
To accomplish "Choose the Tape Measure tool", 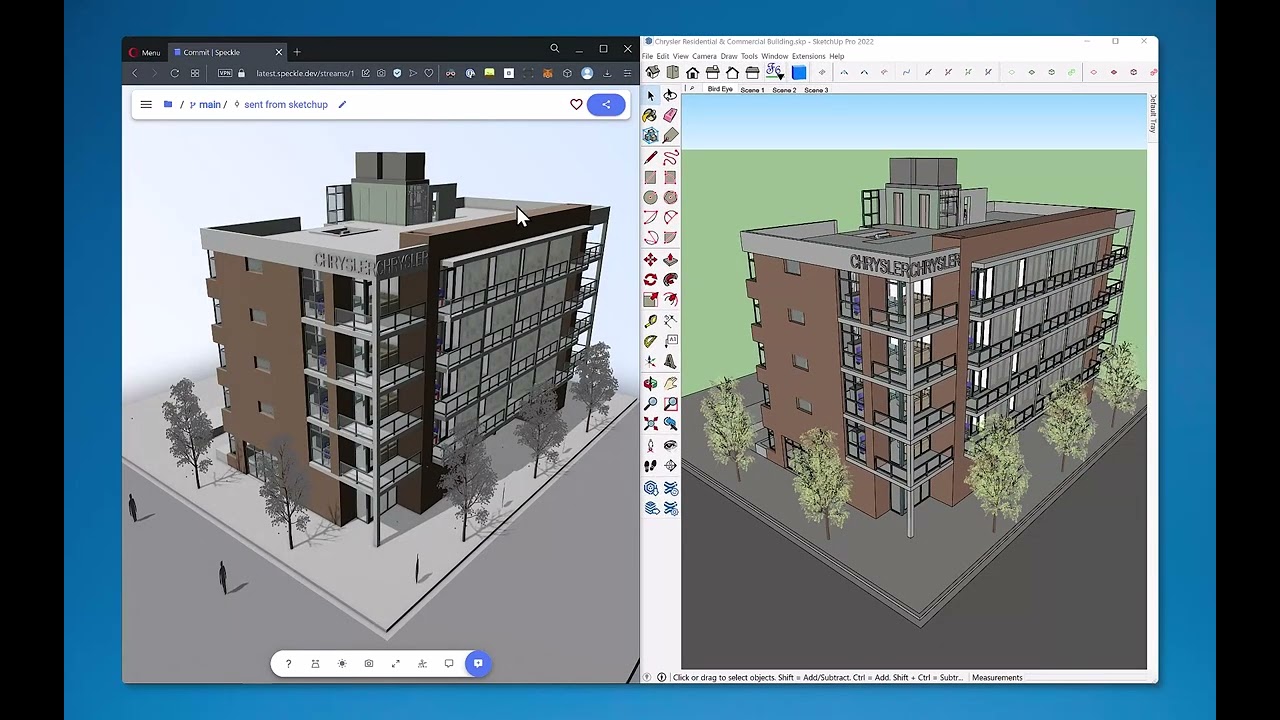I will 651,321.
